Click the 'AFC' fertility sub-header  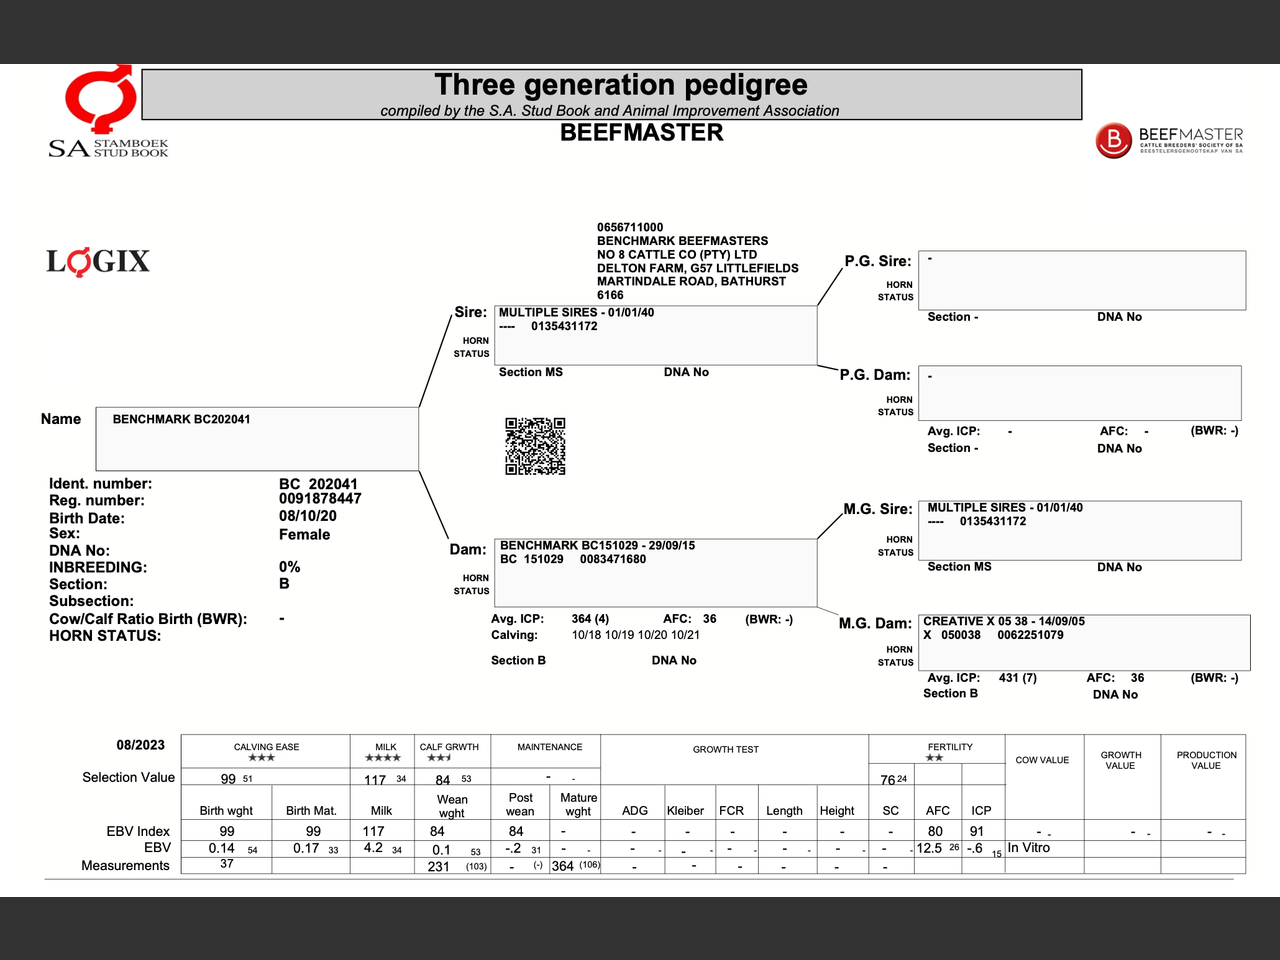tap(937, 811)
